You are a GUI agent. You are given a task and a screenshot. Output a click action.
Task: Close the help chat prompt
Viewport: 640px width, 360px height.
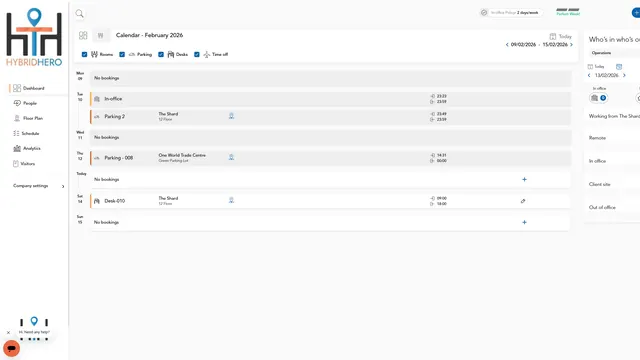(x=8, y=333)
